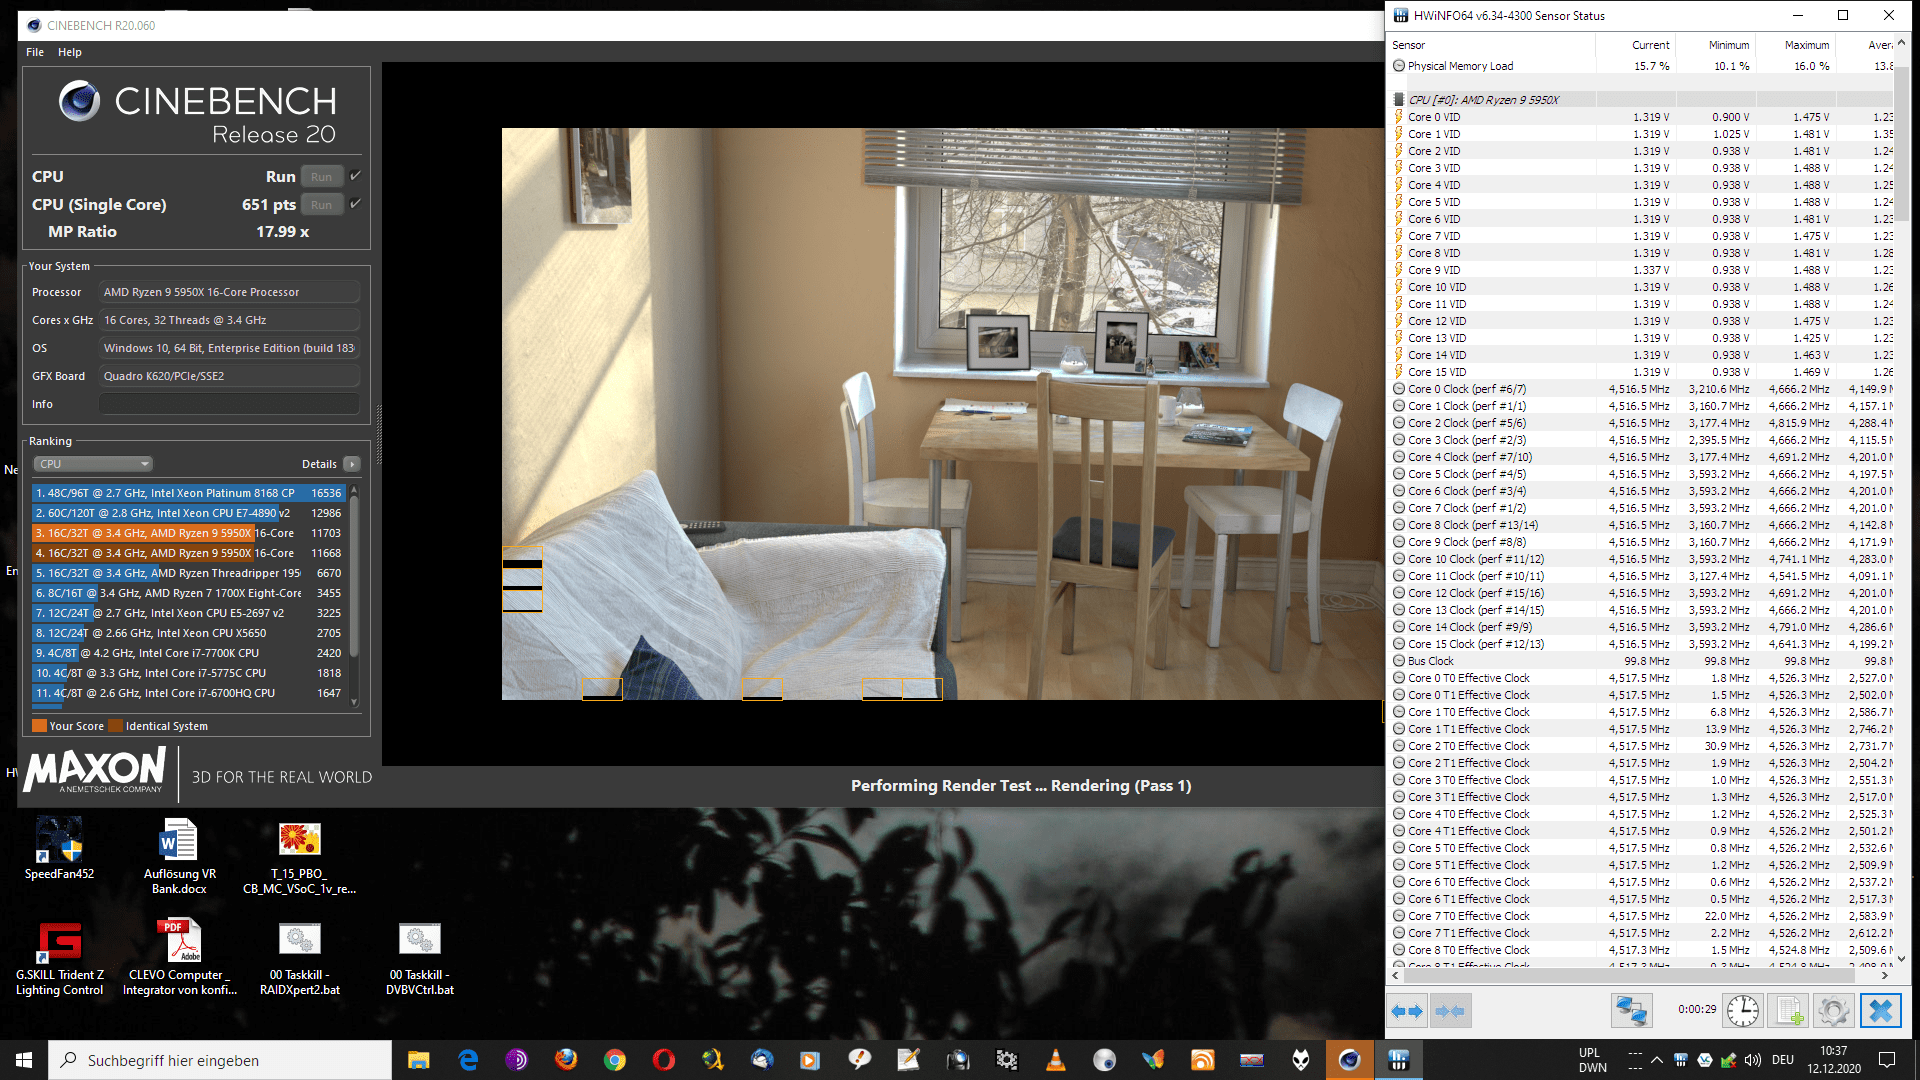Click the Info input field
1920x1080 pixels.
point(229,404)
